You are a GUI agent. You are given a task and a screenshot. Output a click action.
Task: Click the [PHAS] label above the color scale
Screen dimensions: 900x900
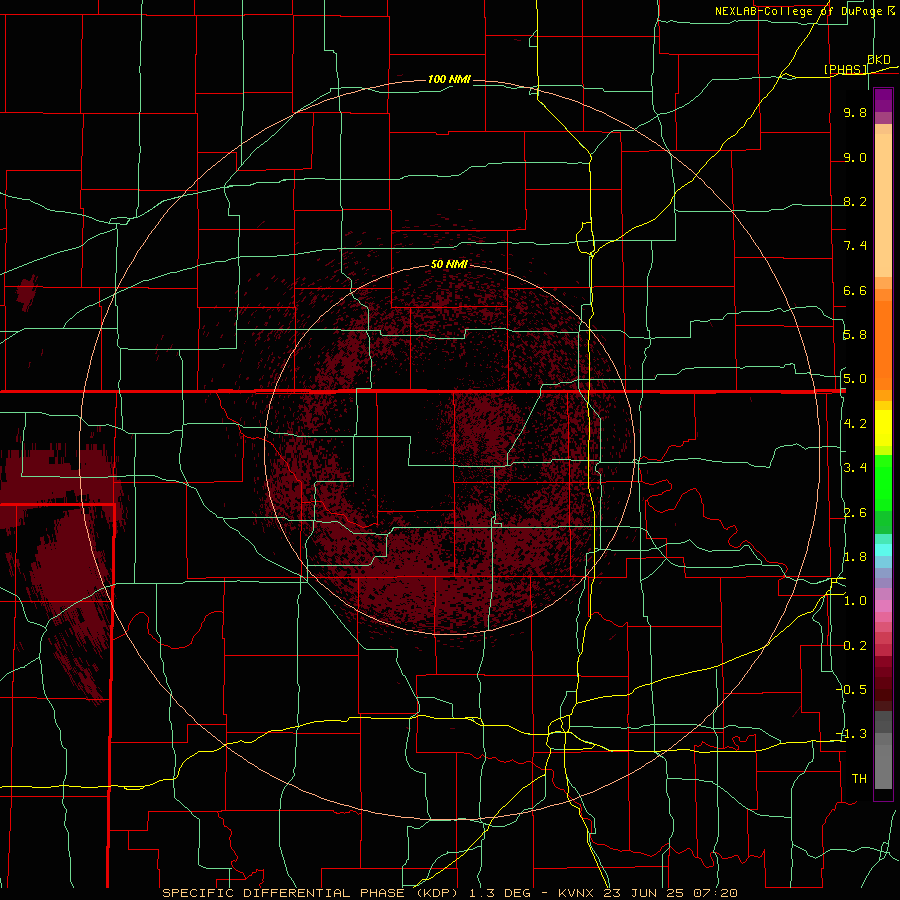point(845,69)
